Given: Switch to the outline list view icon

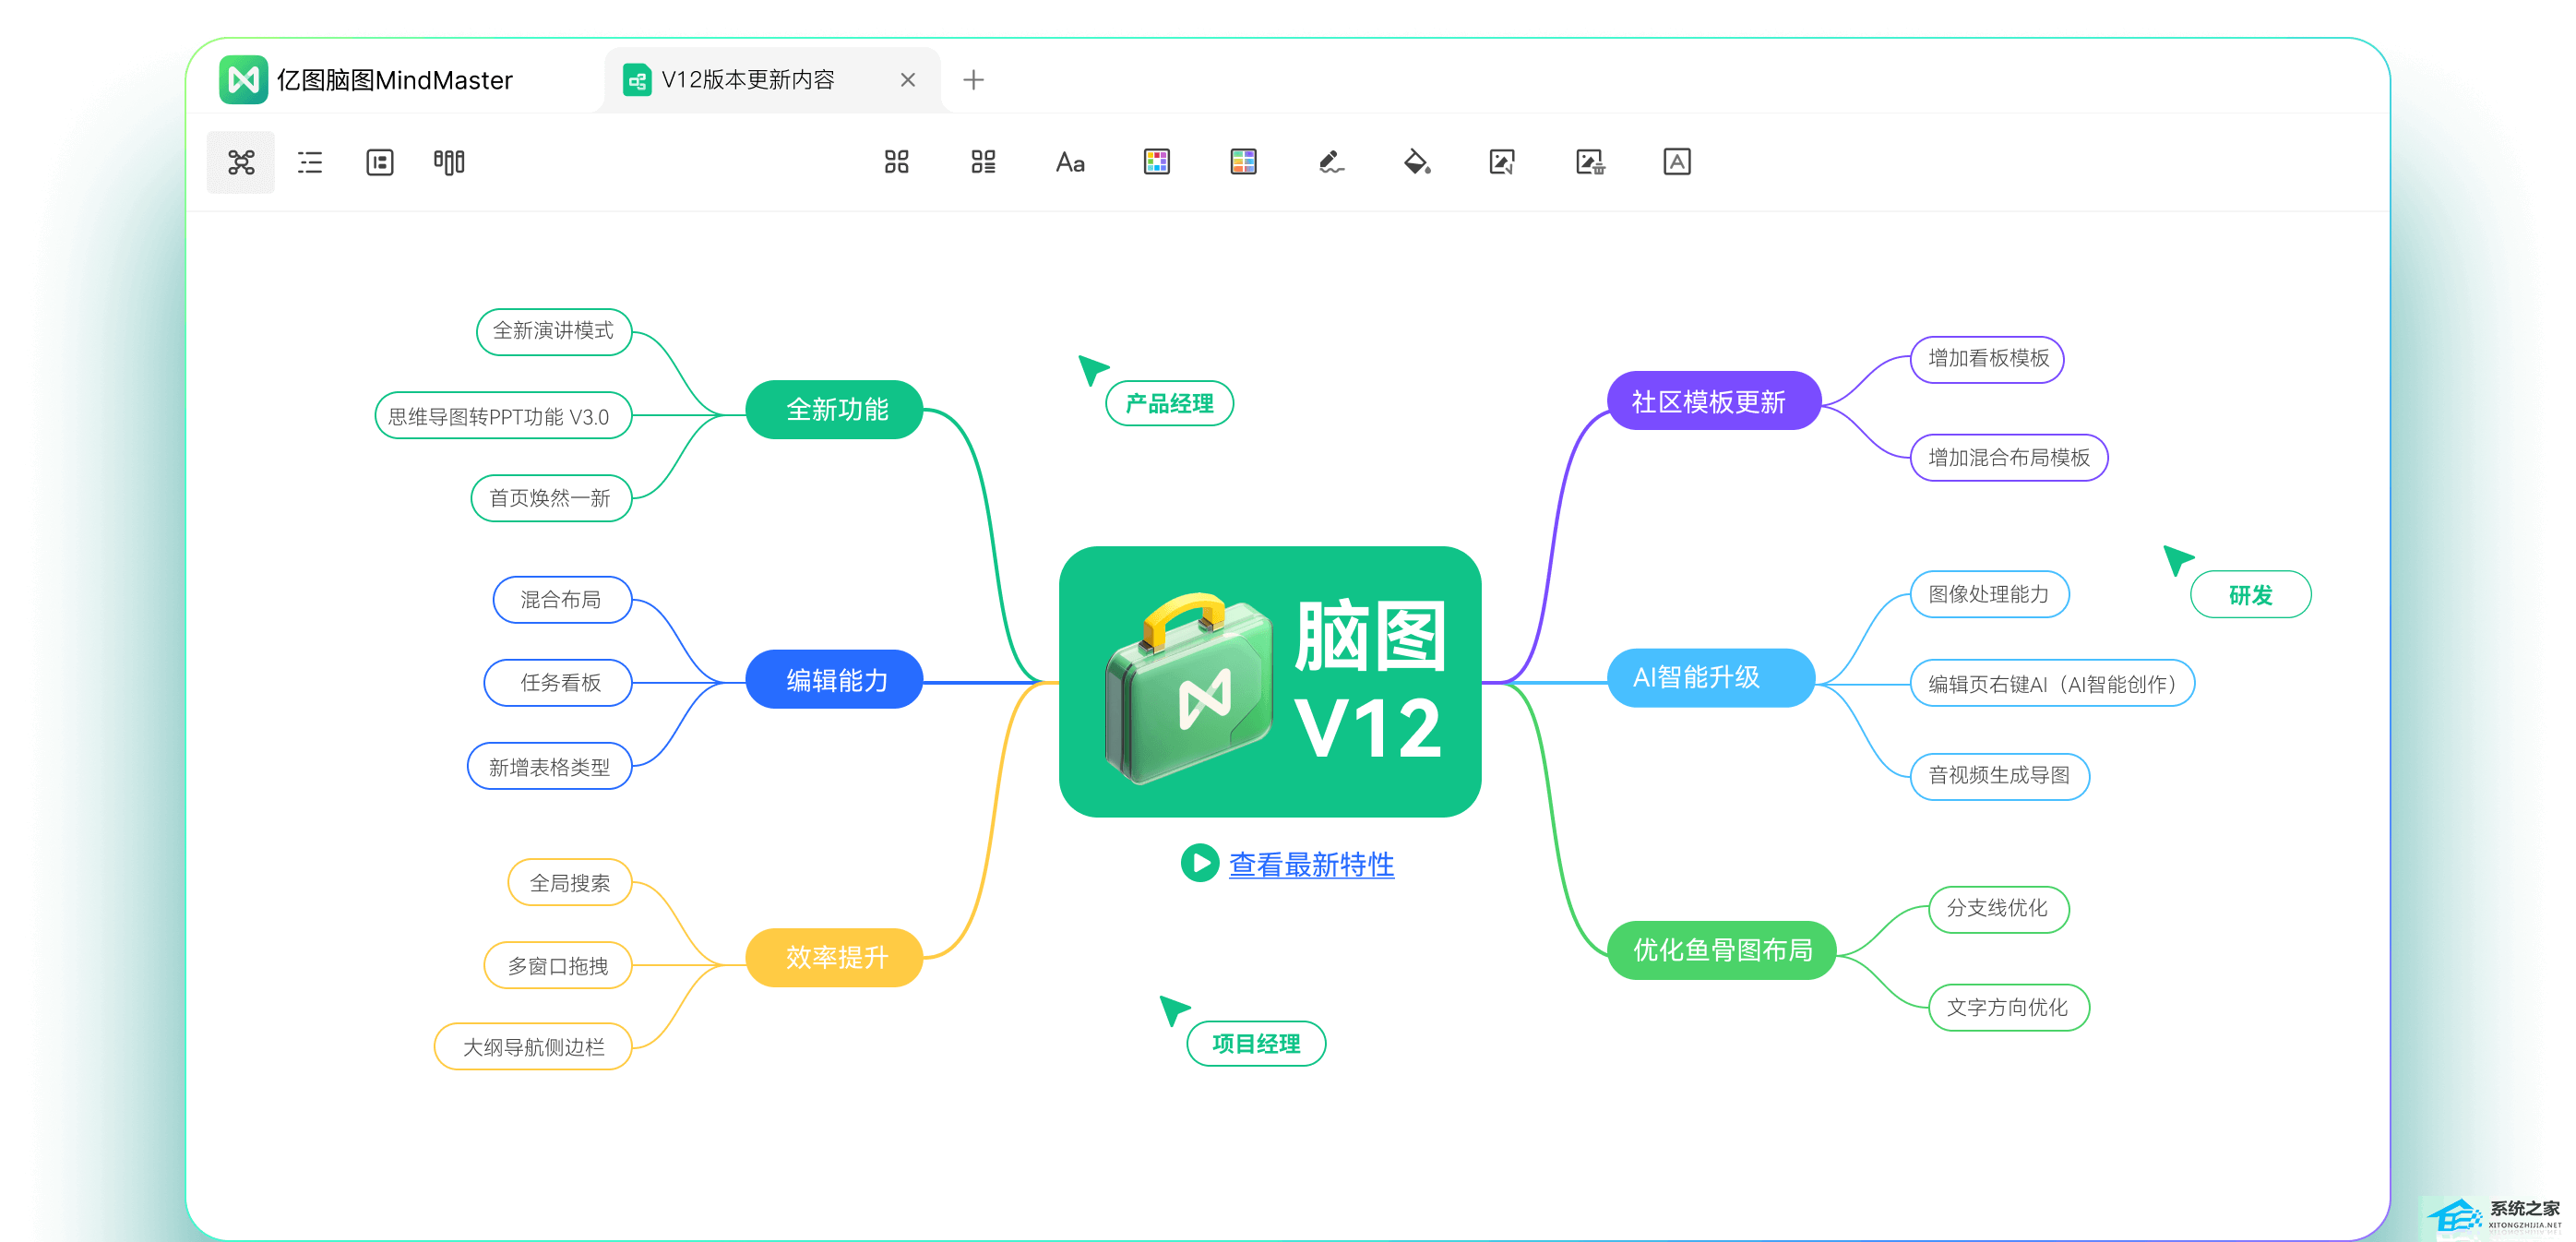Looking at the screenshot, I should (x=310, y=162).
